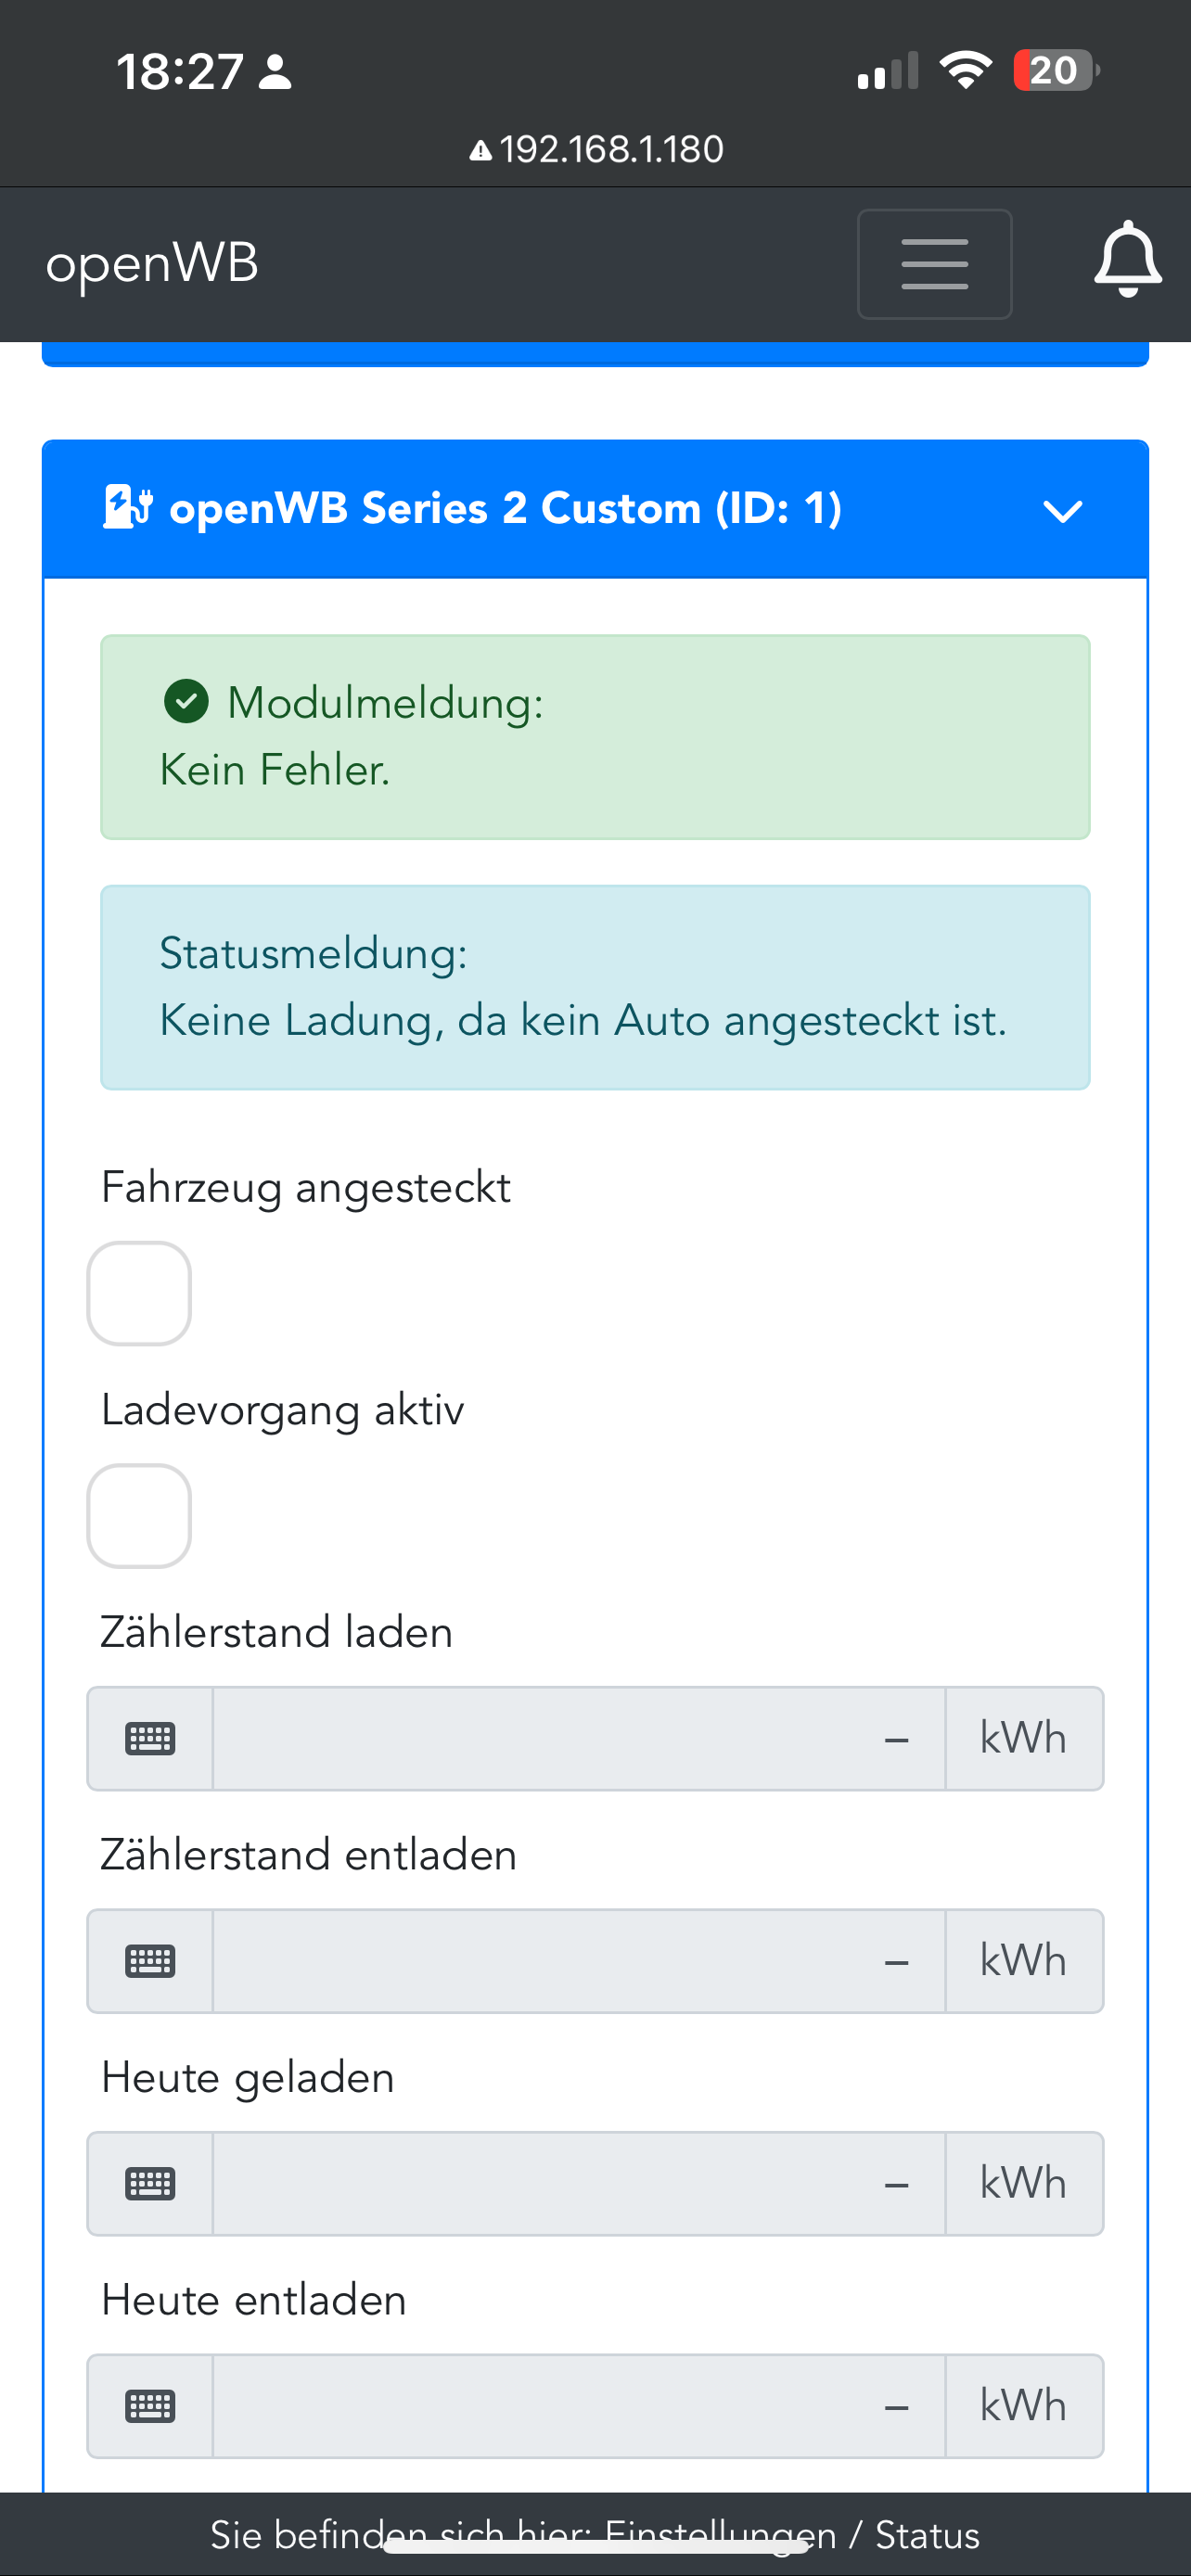Open the hamburger navigation menu
This screenshot has height=2576, width=1191.
pyautogui.click(x=934, y=264)
